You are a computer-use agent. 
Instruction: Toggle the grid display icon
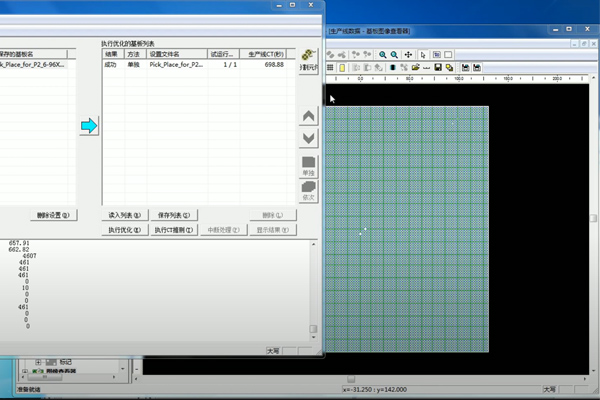330,68
